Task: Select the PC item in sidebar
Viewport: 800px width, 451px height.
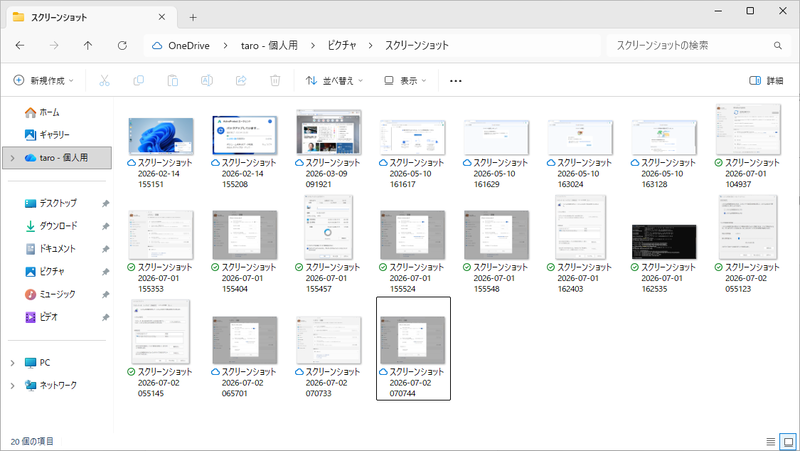Action: pyautogui.click(x=38, y=363)
